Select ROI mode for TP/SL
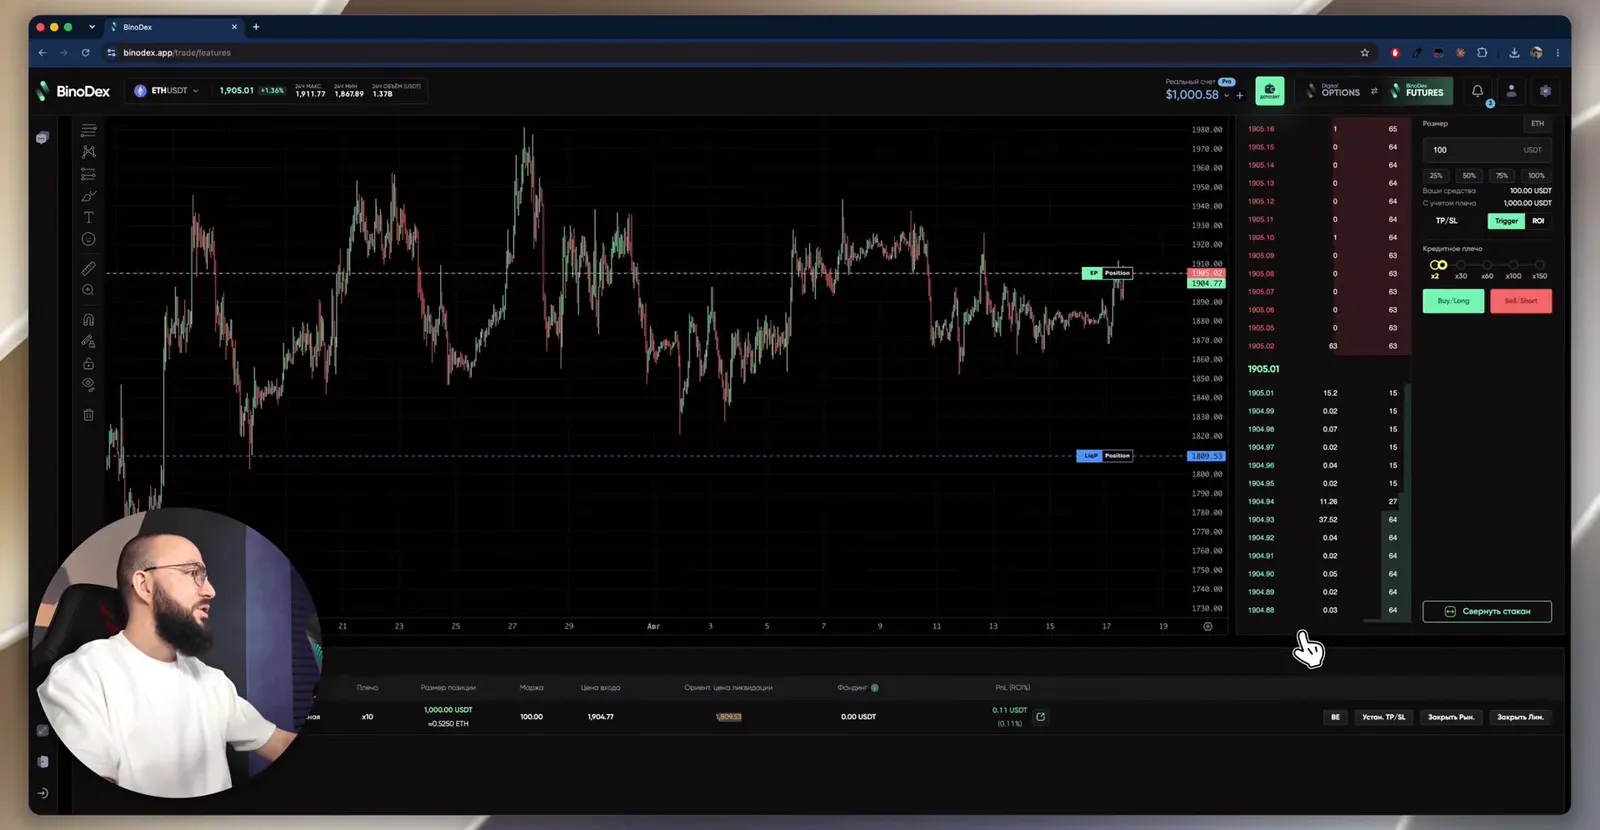This screenshot has height=830, width=1600. 1538,221
